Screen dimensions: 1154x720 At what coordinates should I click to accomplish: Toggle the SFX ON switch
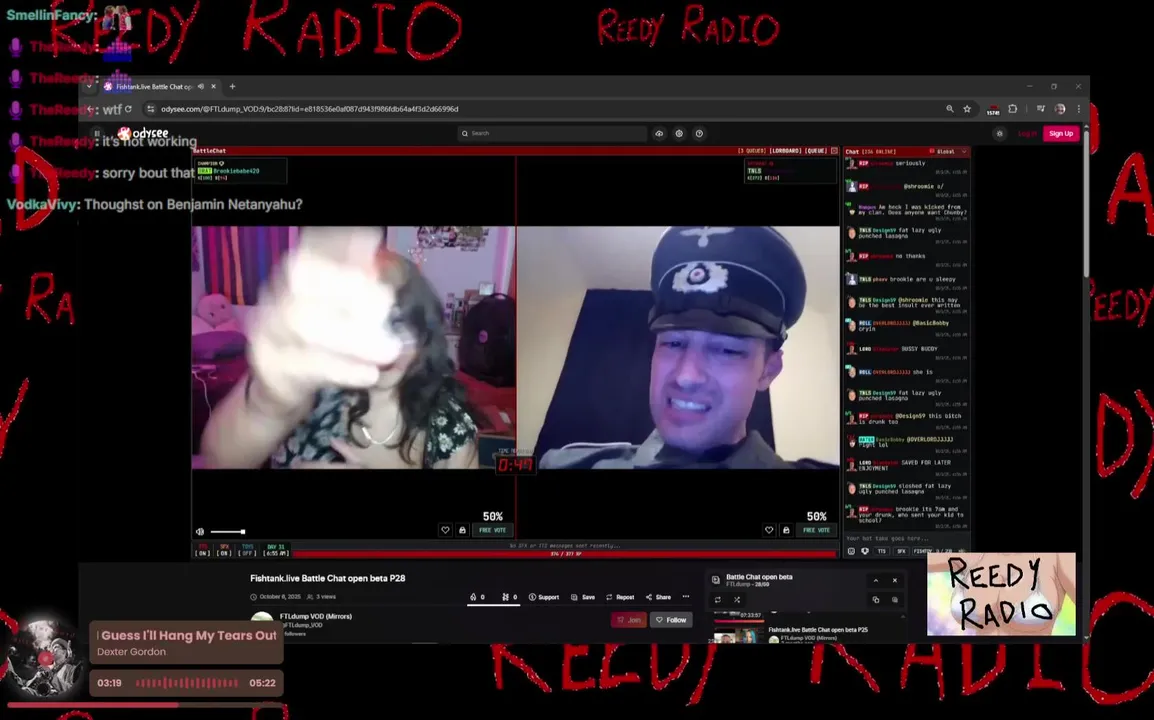pos(224,550)
